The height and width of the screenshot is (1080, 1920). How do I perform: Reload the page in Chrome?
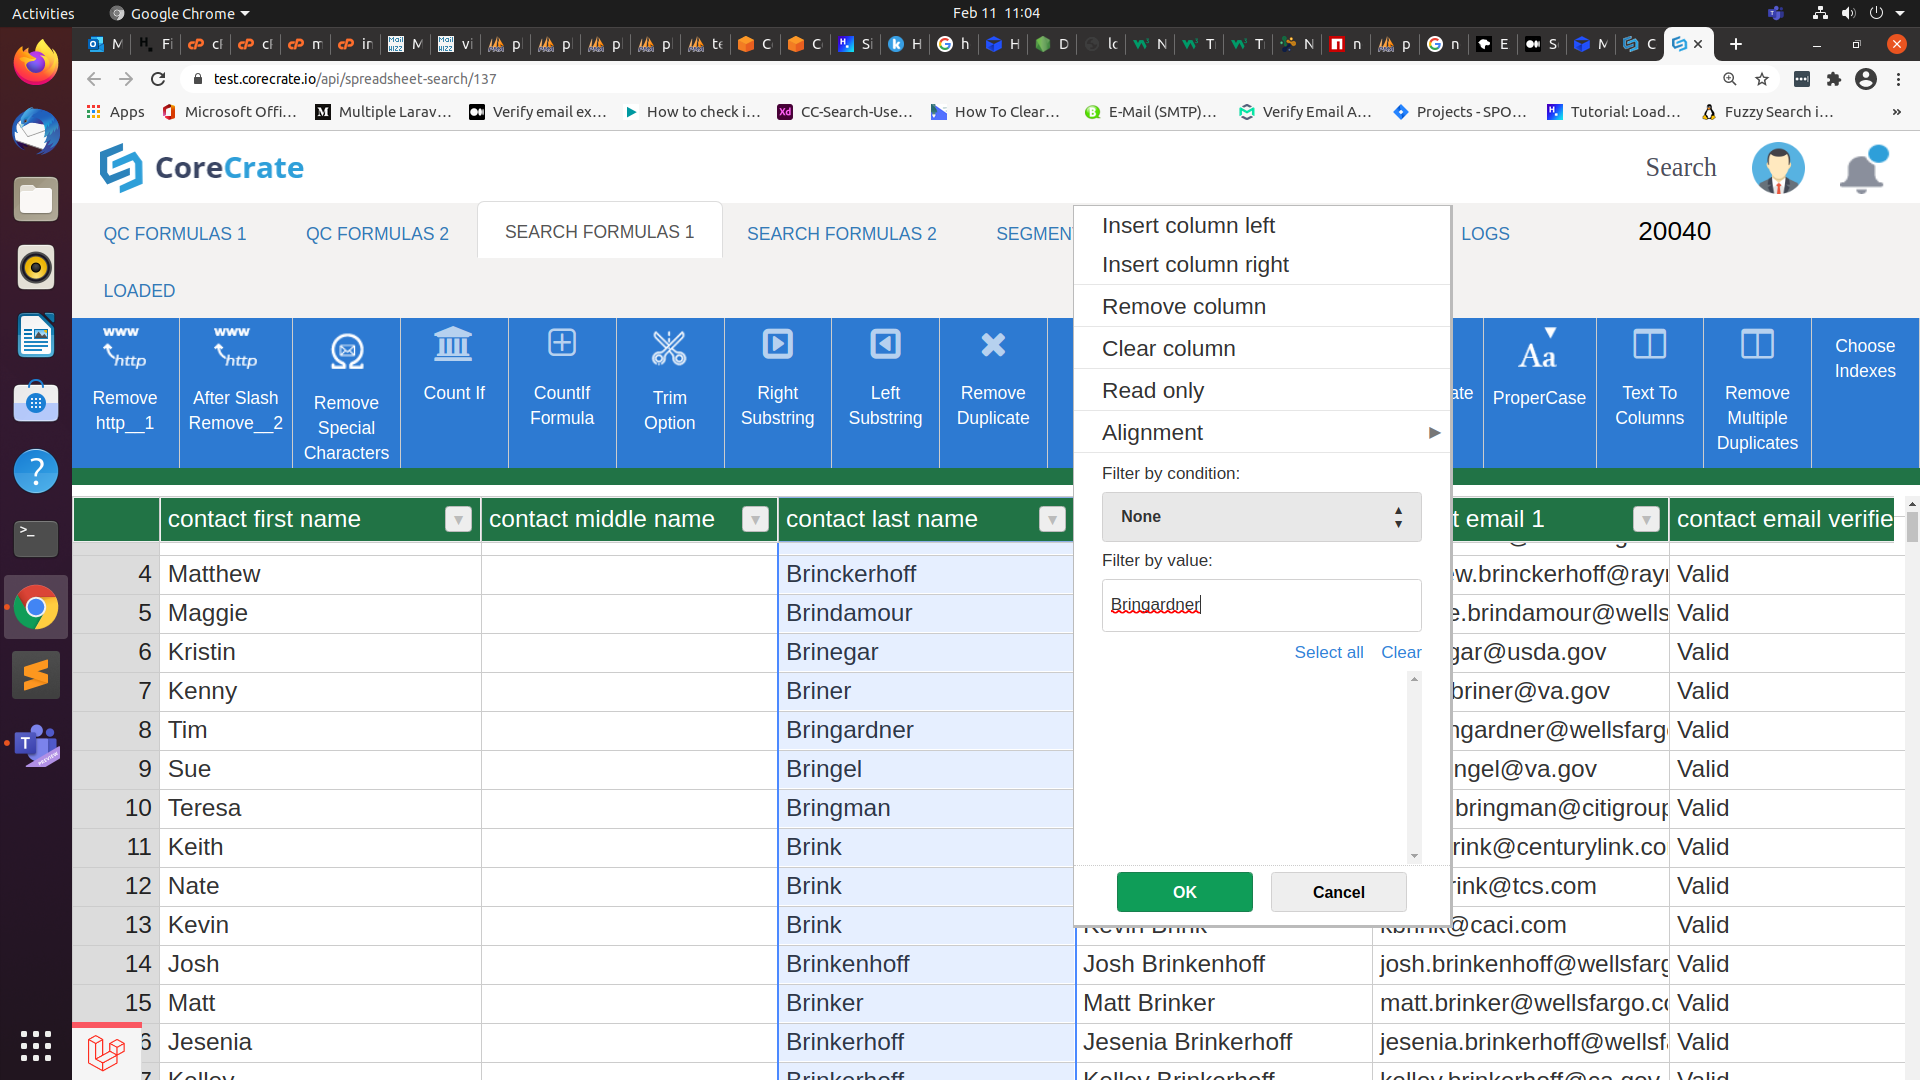pos(158,79)
